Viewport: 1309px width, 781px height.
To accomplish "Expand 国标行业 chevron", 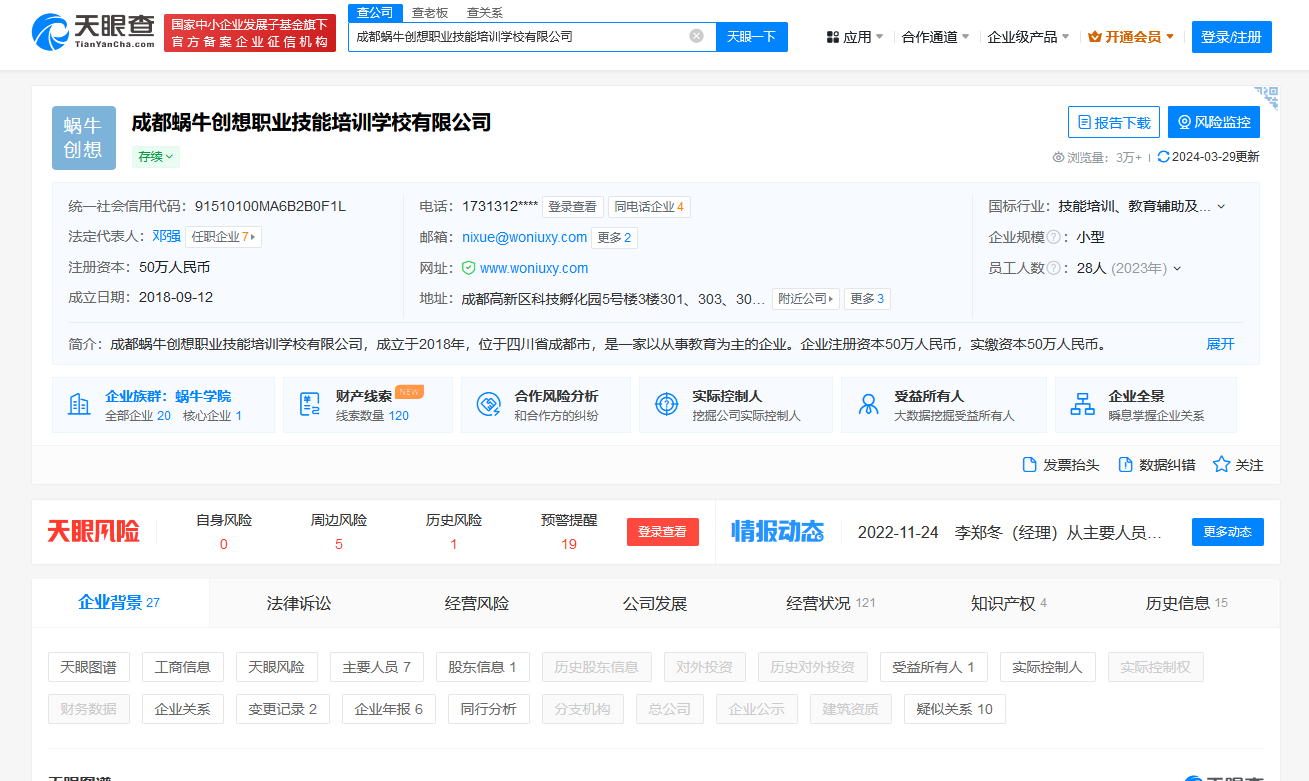I will pos(1221,207).
